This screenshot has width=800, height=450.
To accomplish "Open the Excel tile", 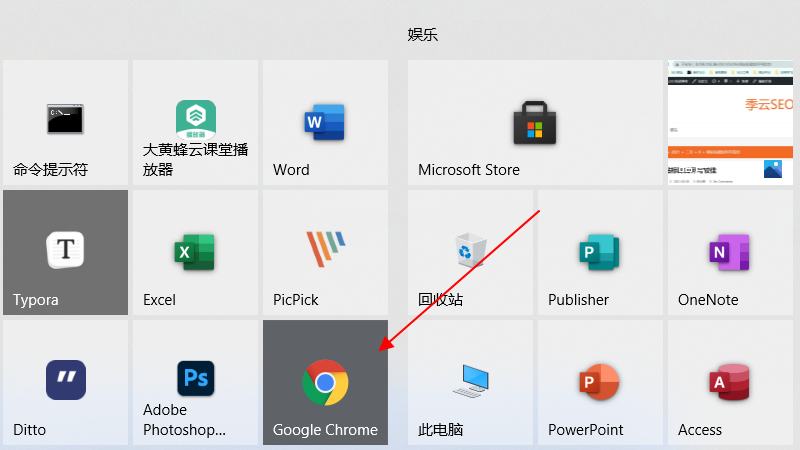I will [195, 253].
